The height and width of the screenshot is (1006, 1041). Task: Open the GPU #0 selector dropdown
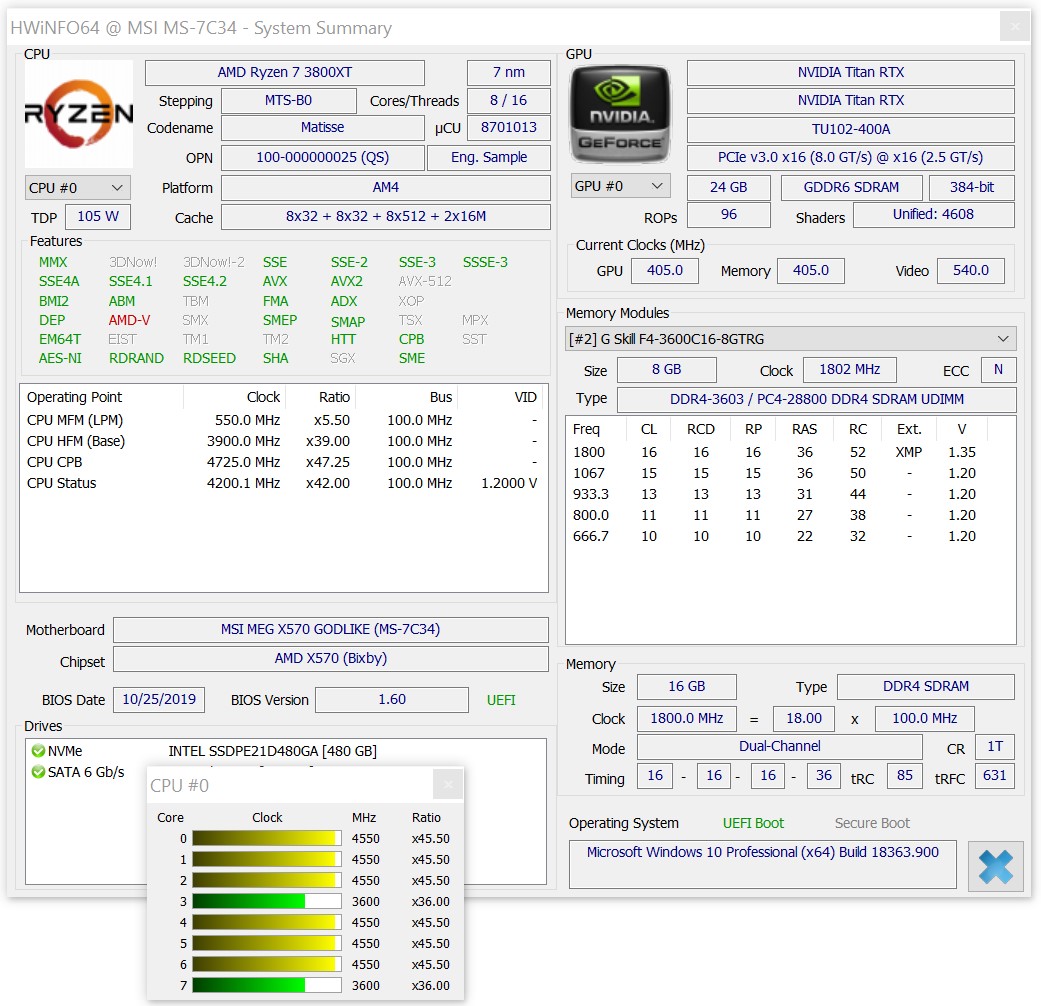620,186
